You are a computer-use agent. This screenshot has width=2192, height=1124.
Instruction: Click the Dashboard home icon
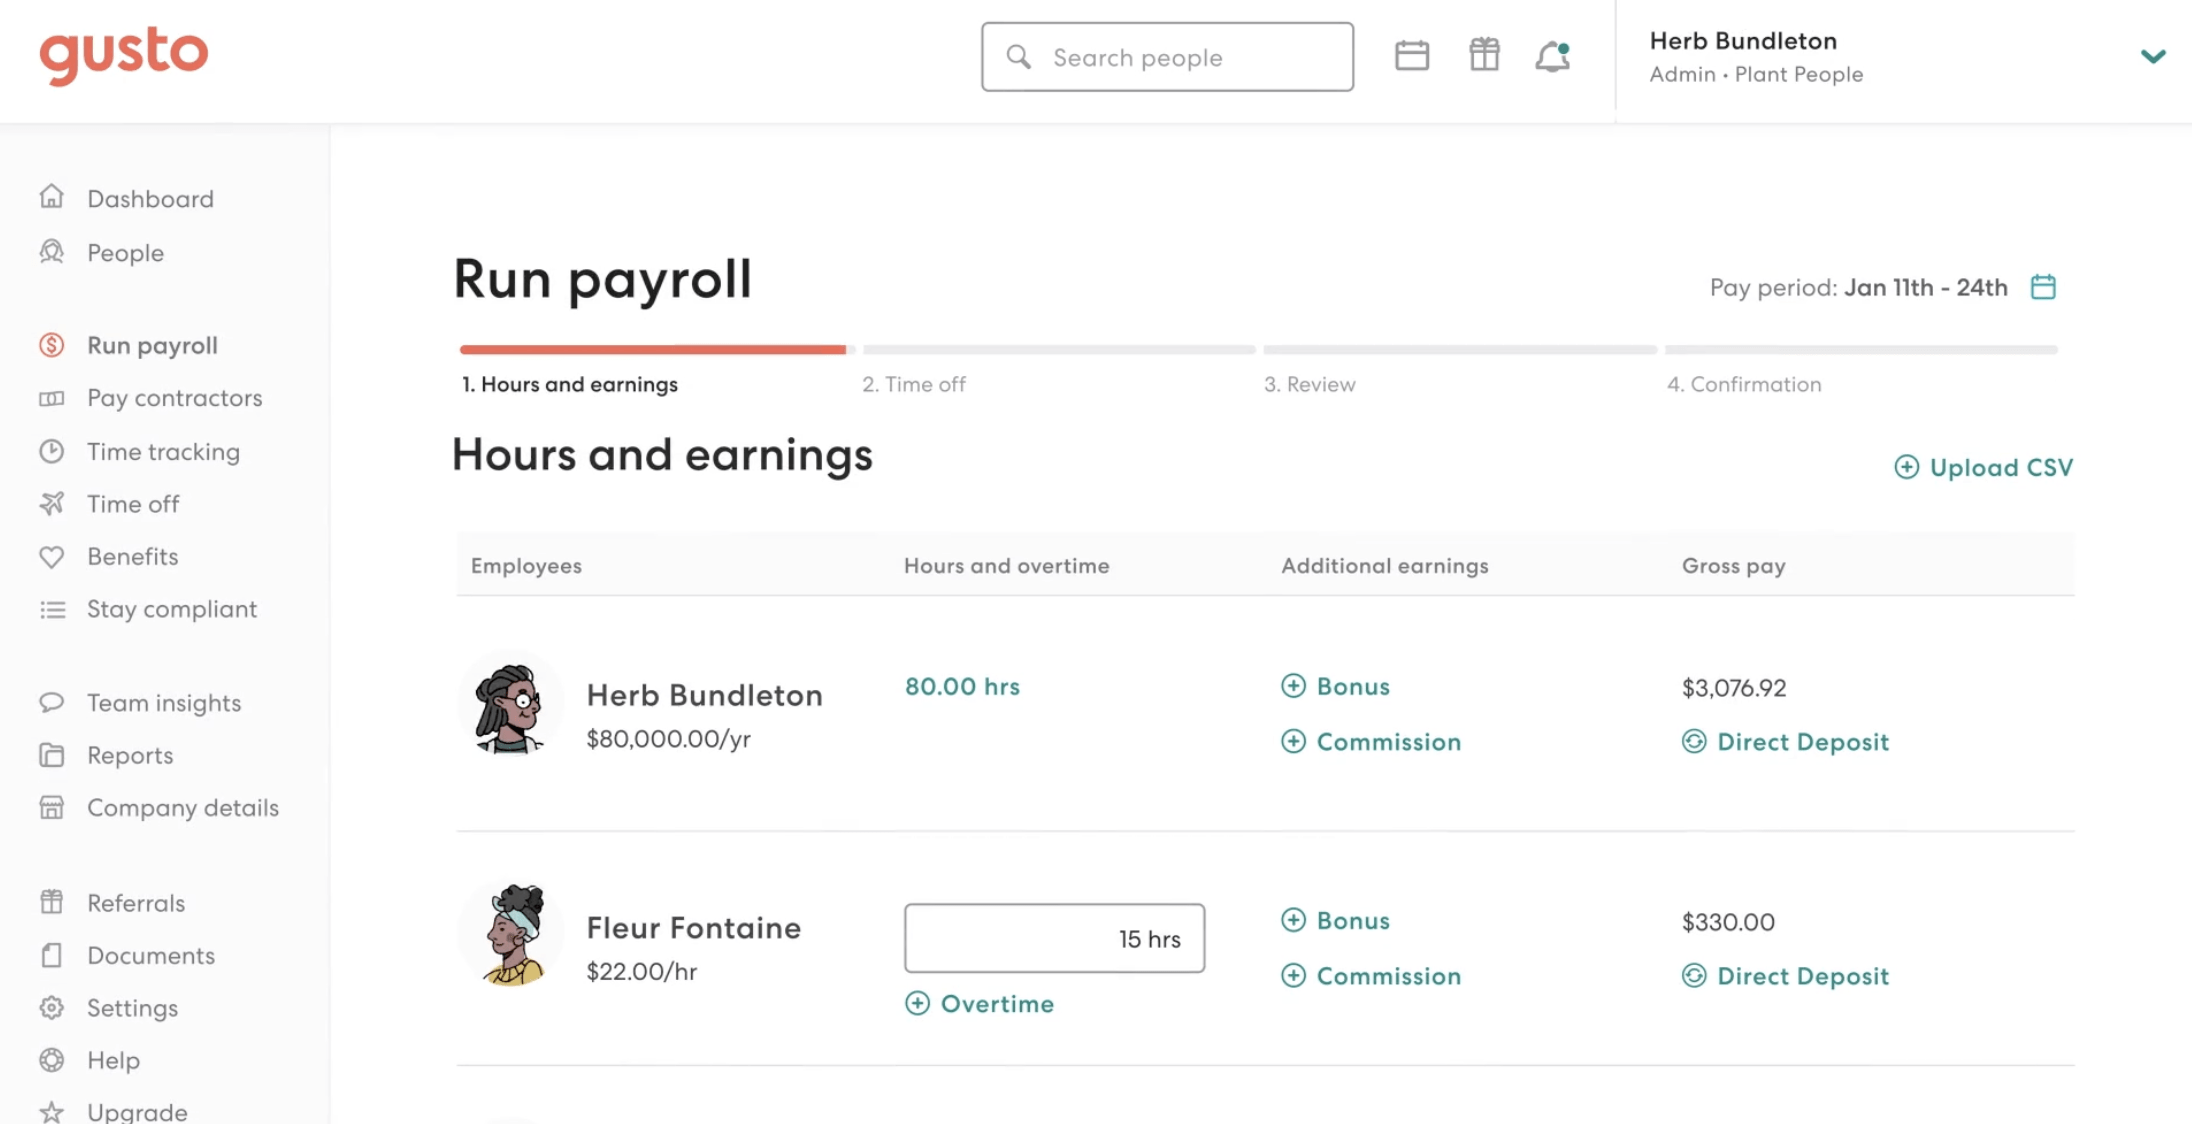[52, 197]
